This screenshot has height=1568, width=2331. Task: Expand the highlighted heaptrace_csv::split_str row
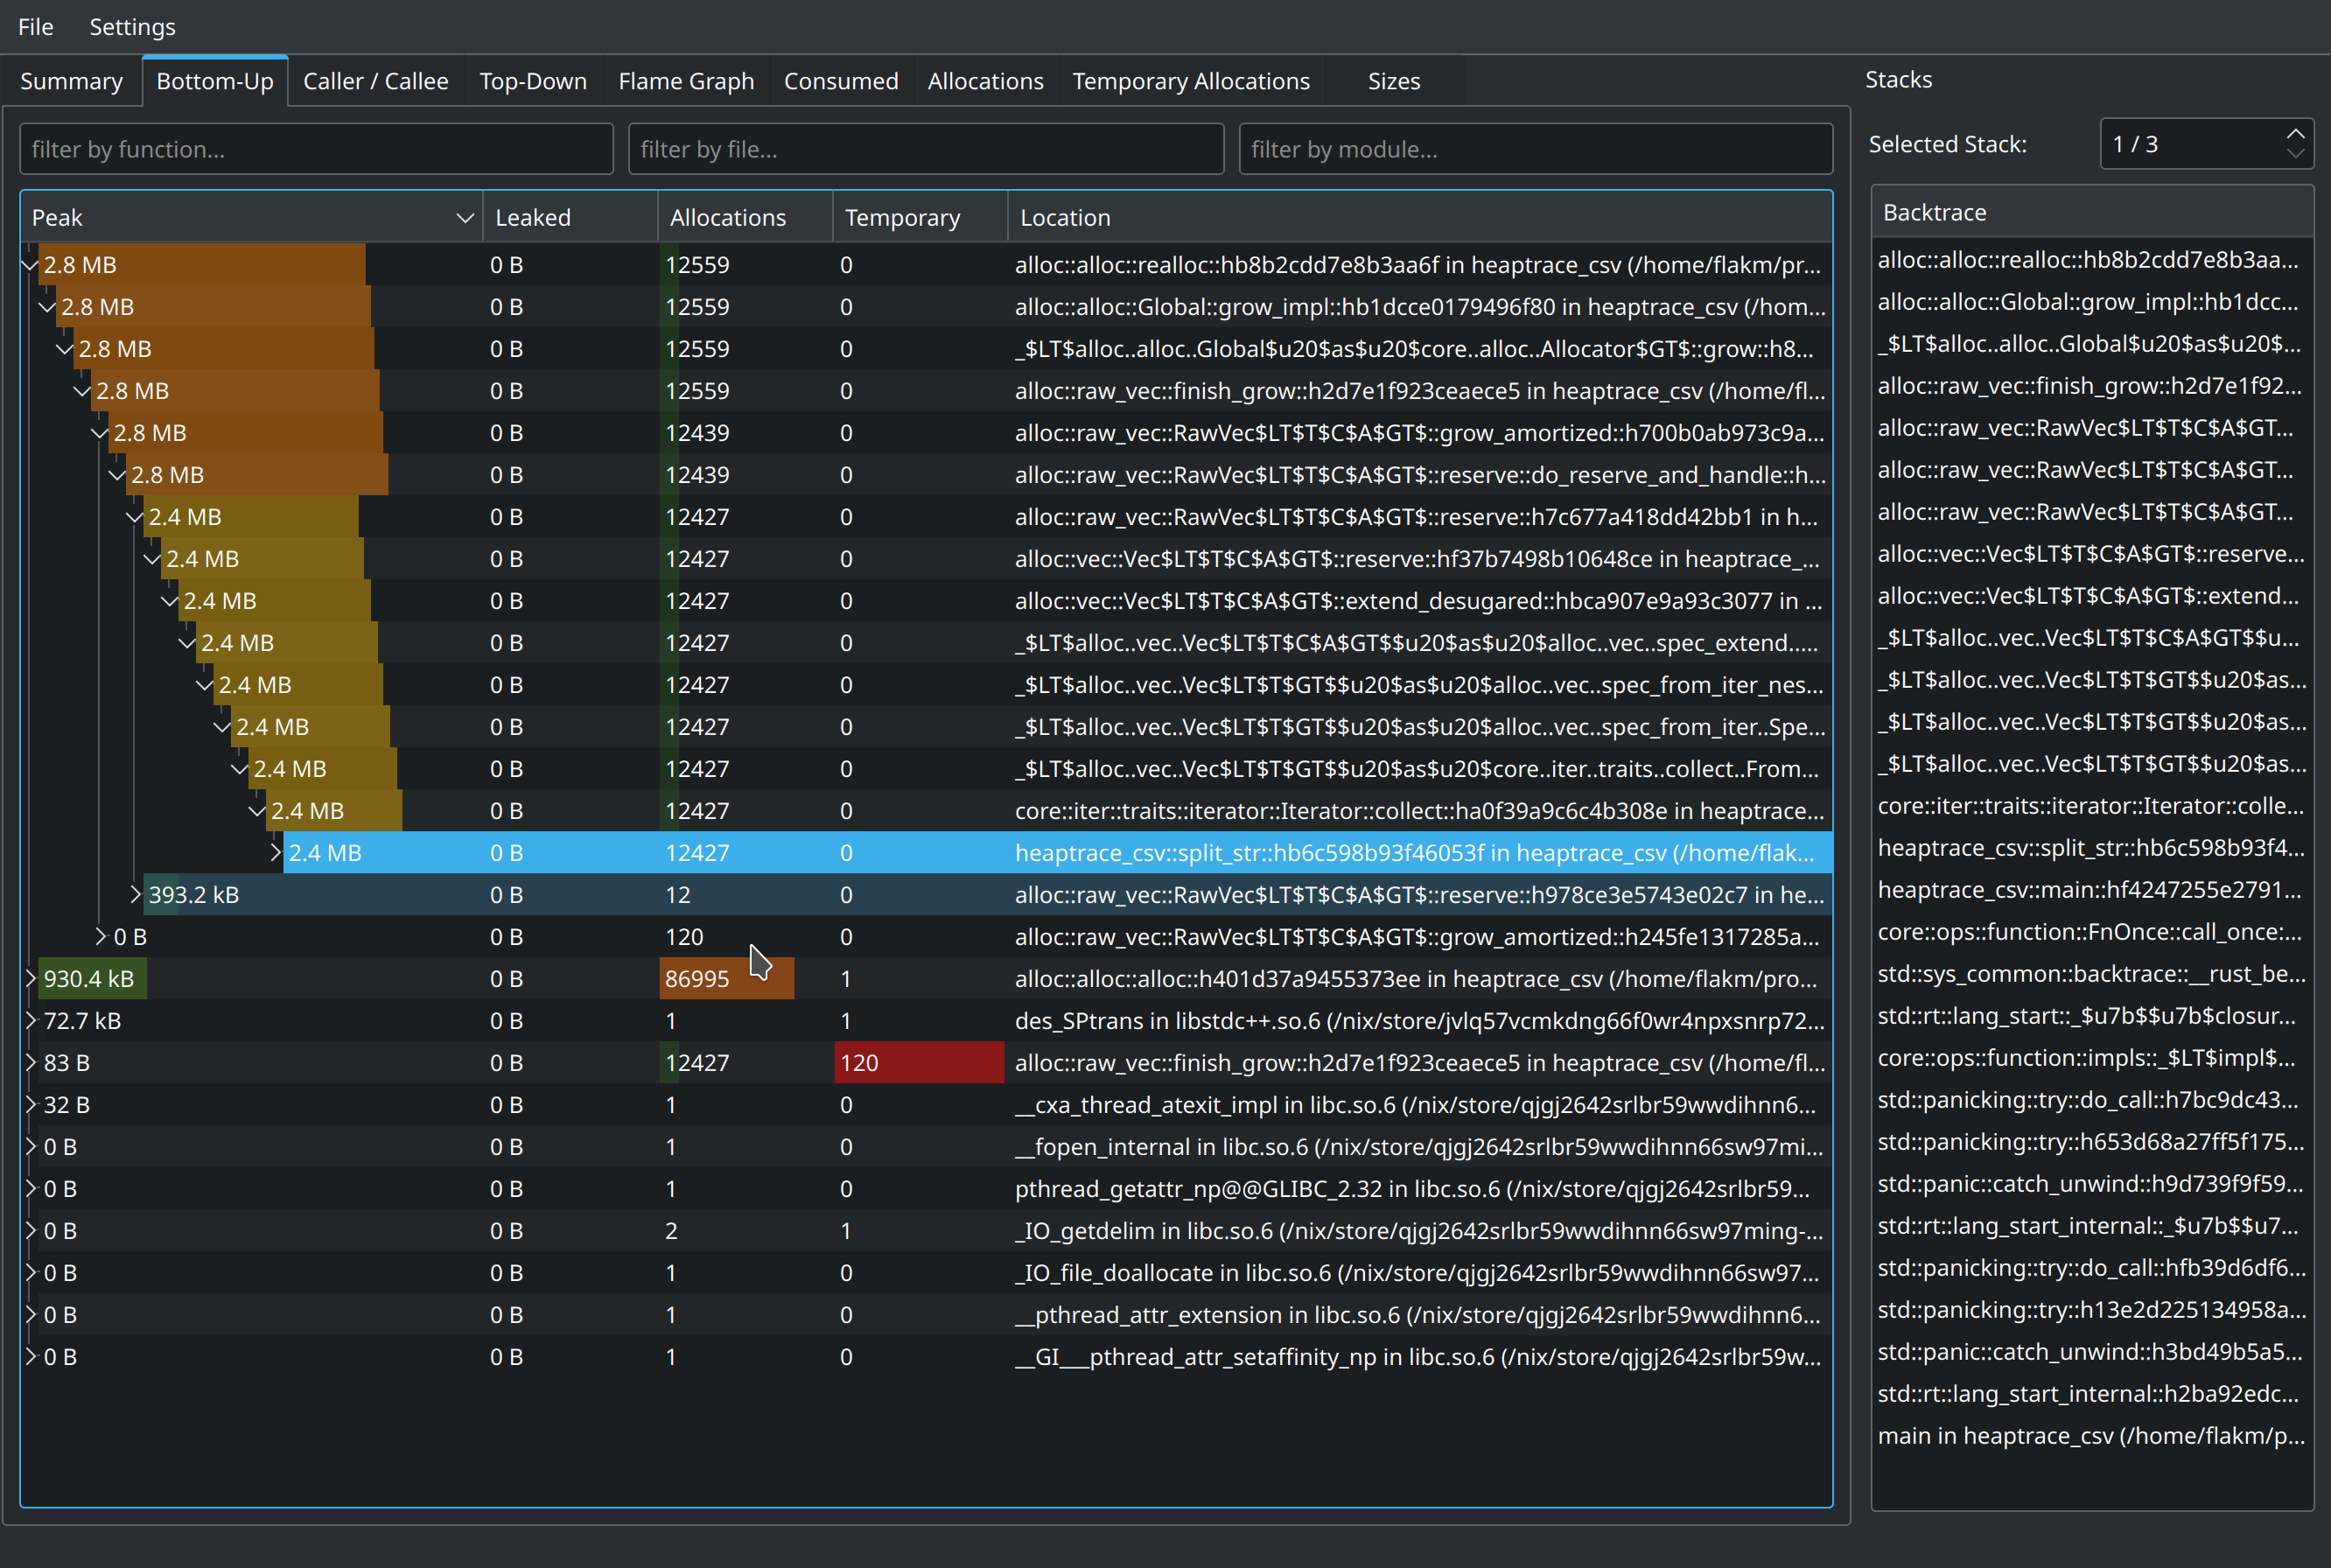[x=275, y=853]
